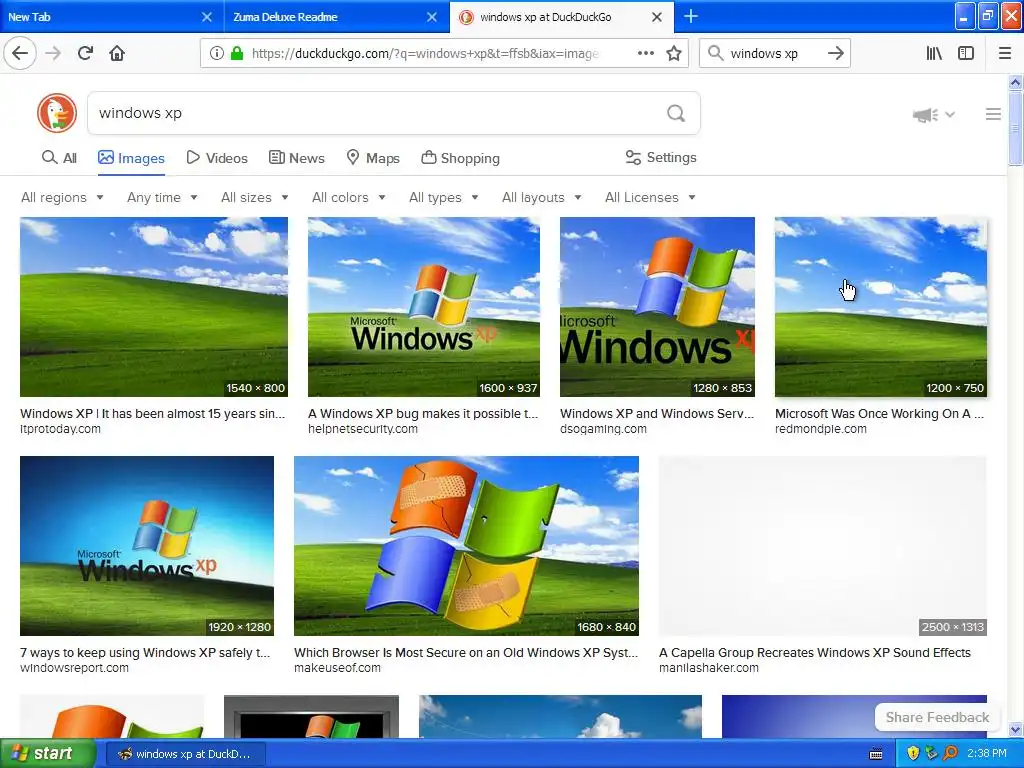Image resolution: width=1024 pixels, height=768 pixels.
Task: Select the Firefox taskbar button
Action: point(185,754)
